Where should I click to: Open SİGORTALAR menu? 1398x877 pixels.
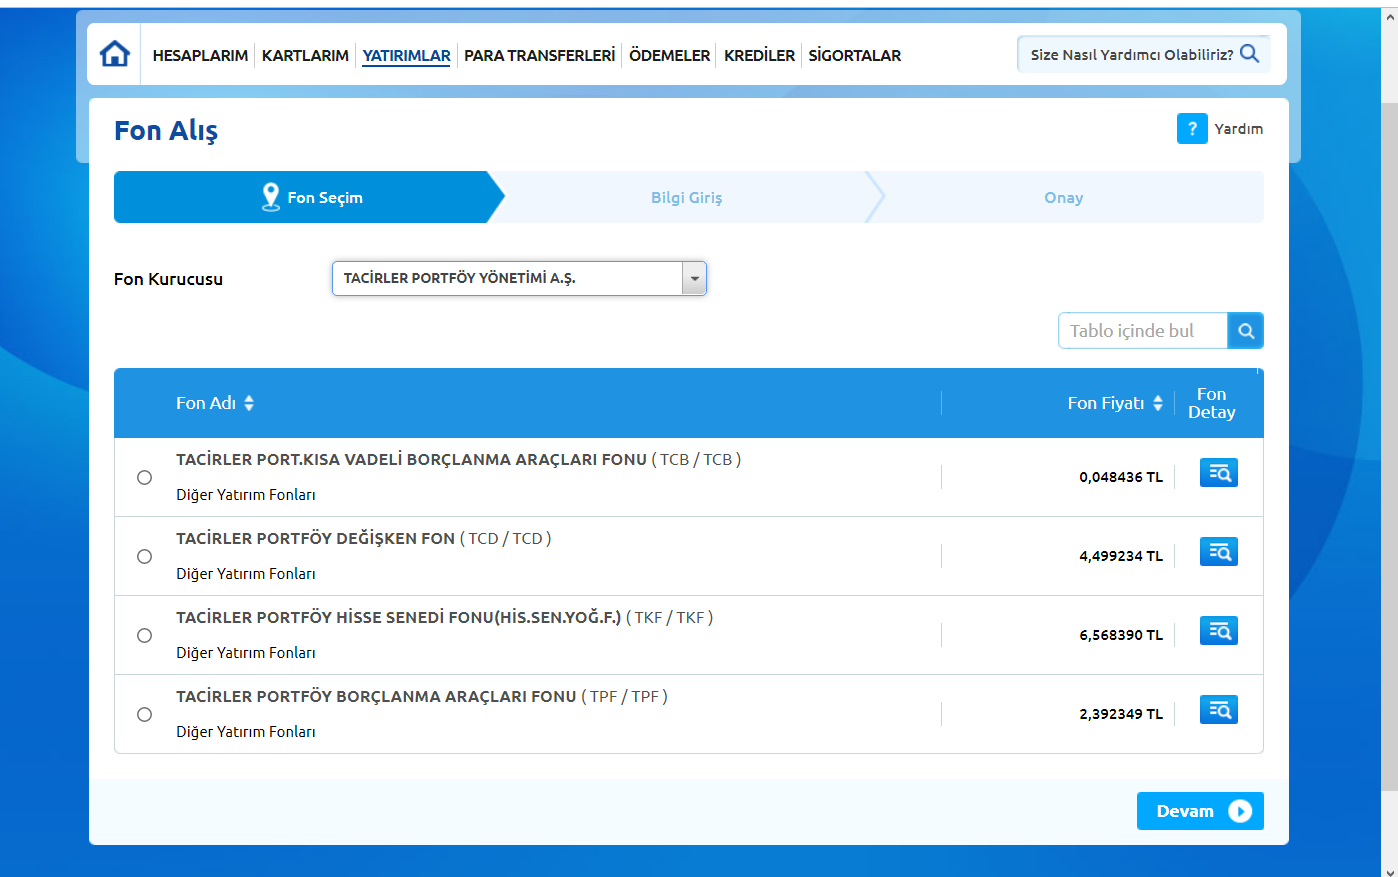855,56
